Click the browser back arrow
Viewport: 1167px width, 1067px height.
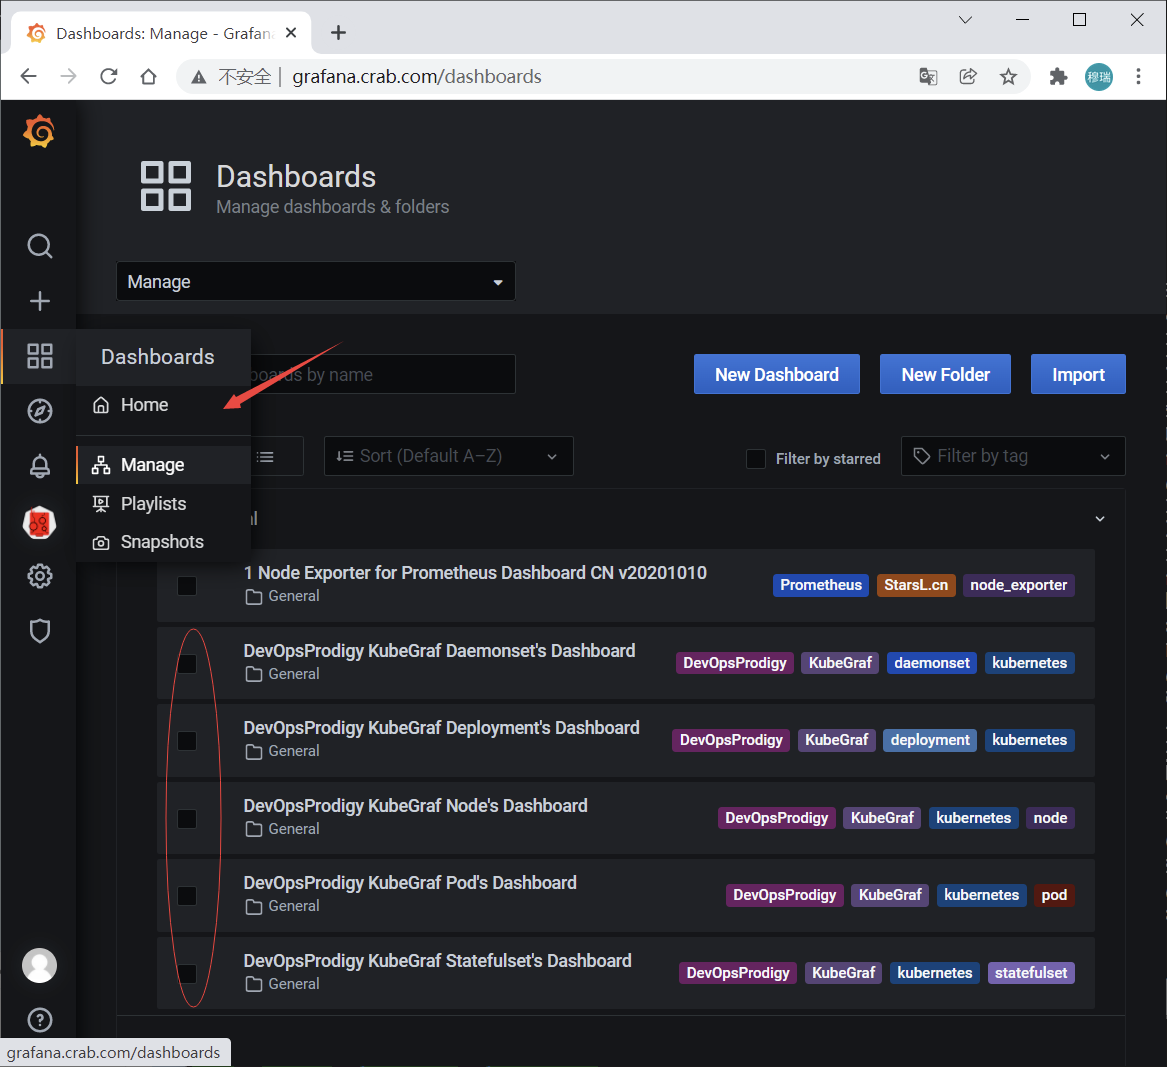click(x=28, y=76)
